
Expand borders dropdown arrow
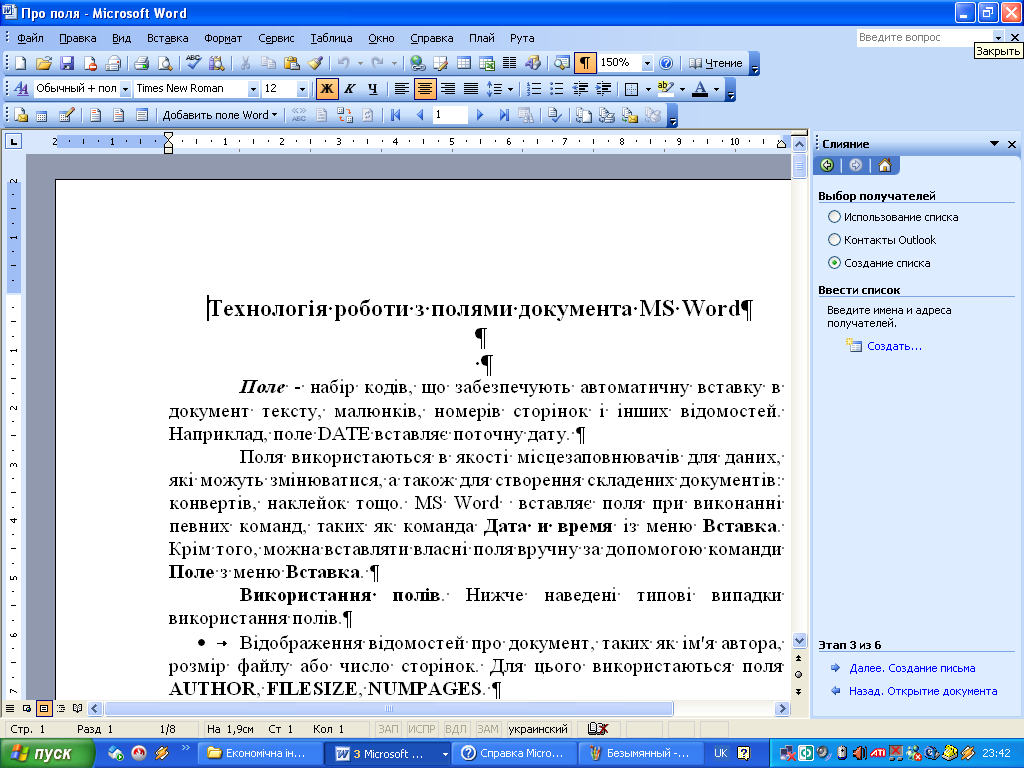(648, 89)
